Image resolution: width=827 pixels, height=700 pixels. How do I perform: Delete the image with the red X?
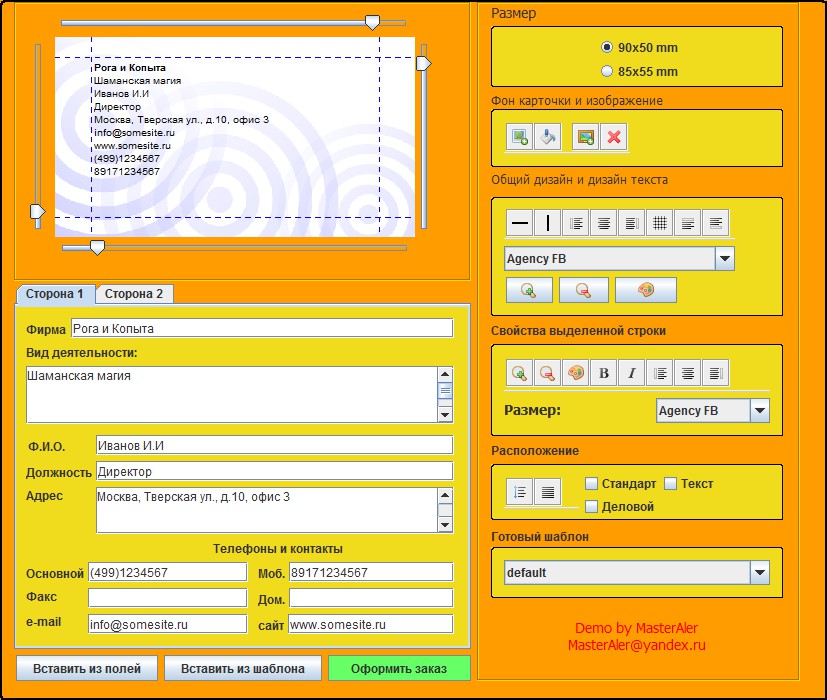pos(613,137)
